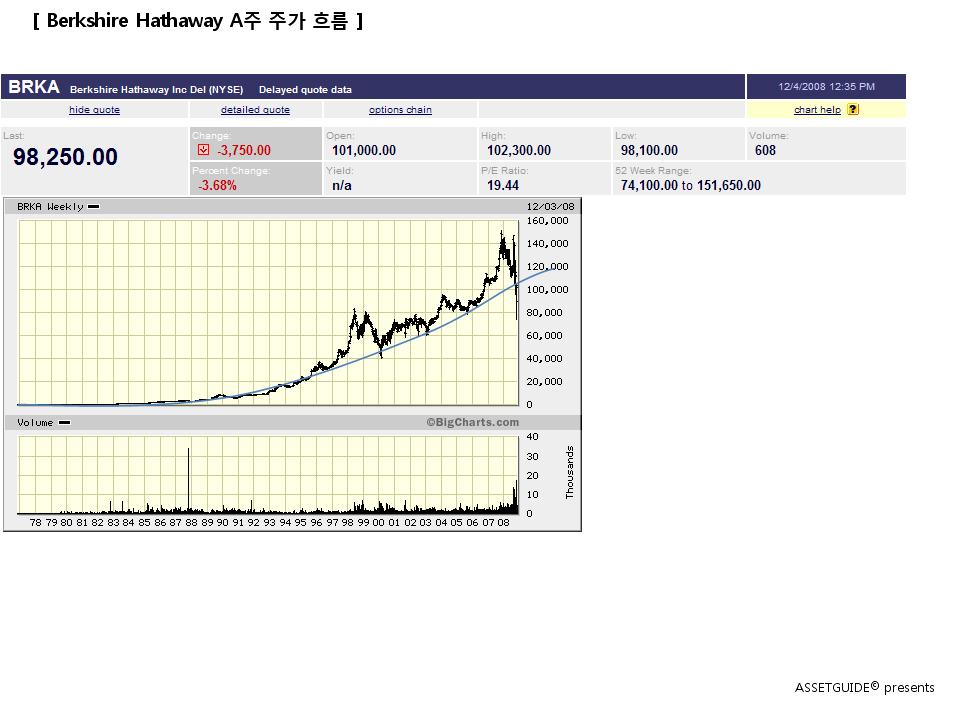This screenshot has width=959, height=717.
Task: Click the BRKA ticker symbol in the header
Action: (34, 87)
